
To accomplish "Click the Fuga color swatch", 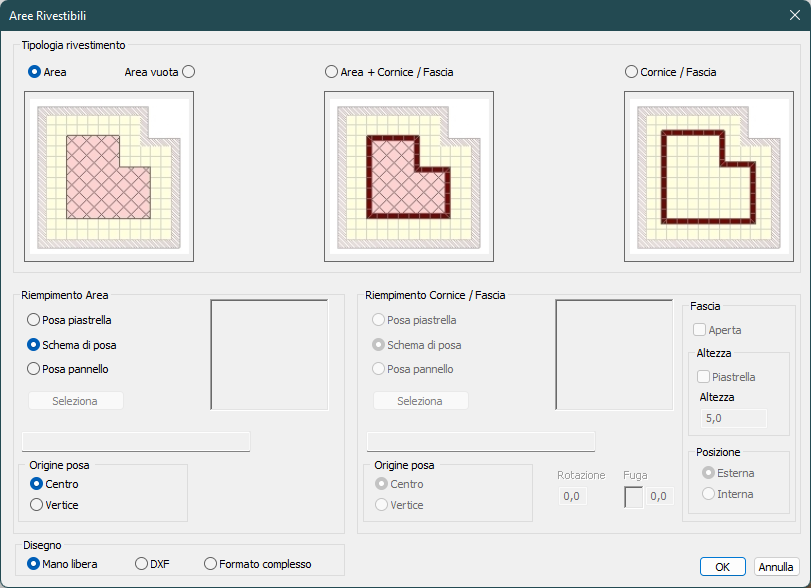I will tap(634, 497).
